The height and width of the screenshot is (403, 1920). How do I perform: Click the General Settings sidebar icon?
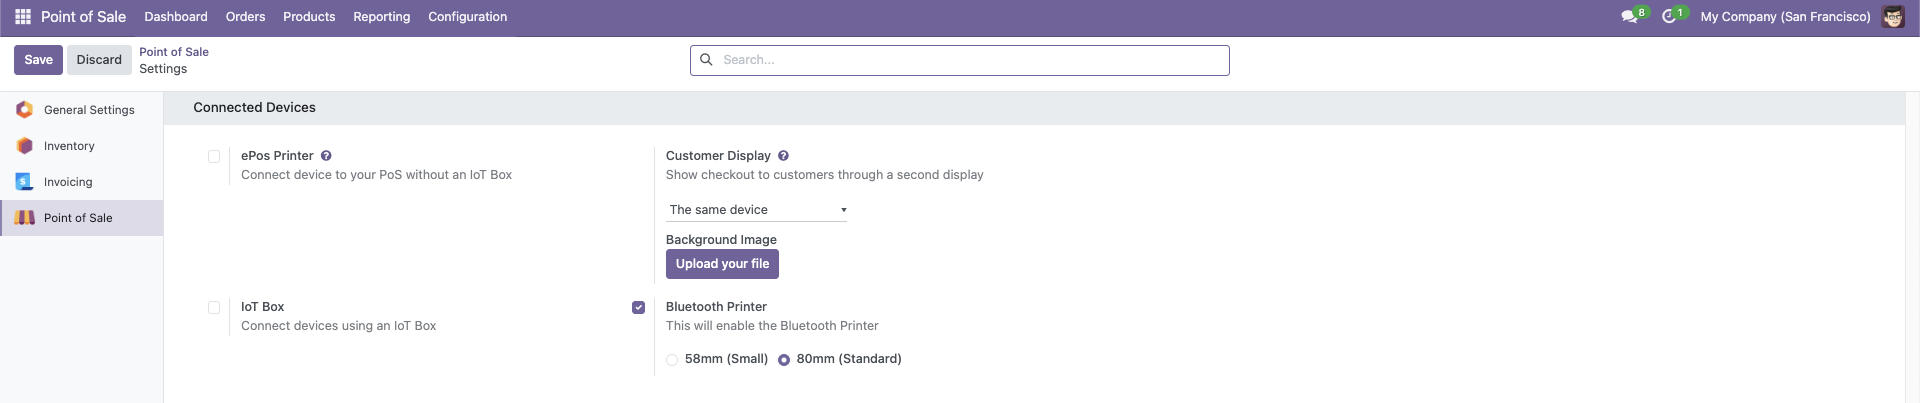pyautogui.click(x=25, y=110)
